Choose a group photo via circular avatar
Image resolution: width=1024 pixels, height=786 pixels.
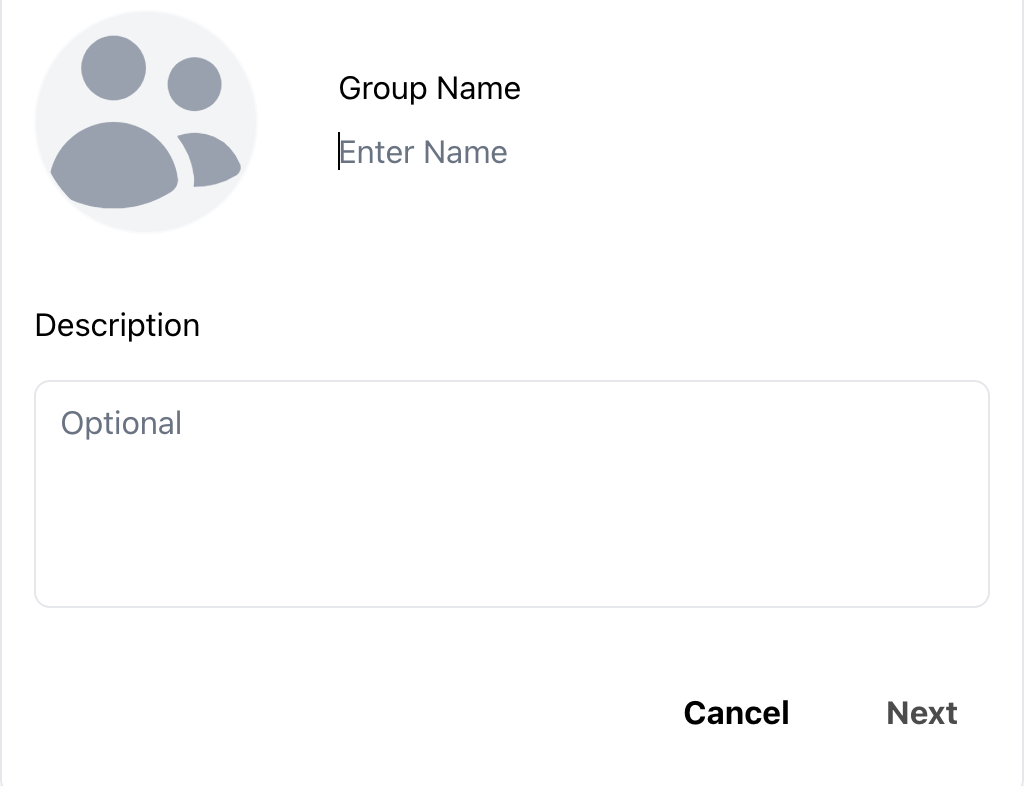click(146, 121)
